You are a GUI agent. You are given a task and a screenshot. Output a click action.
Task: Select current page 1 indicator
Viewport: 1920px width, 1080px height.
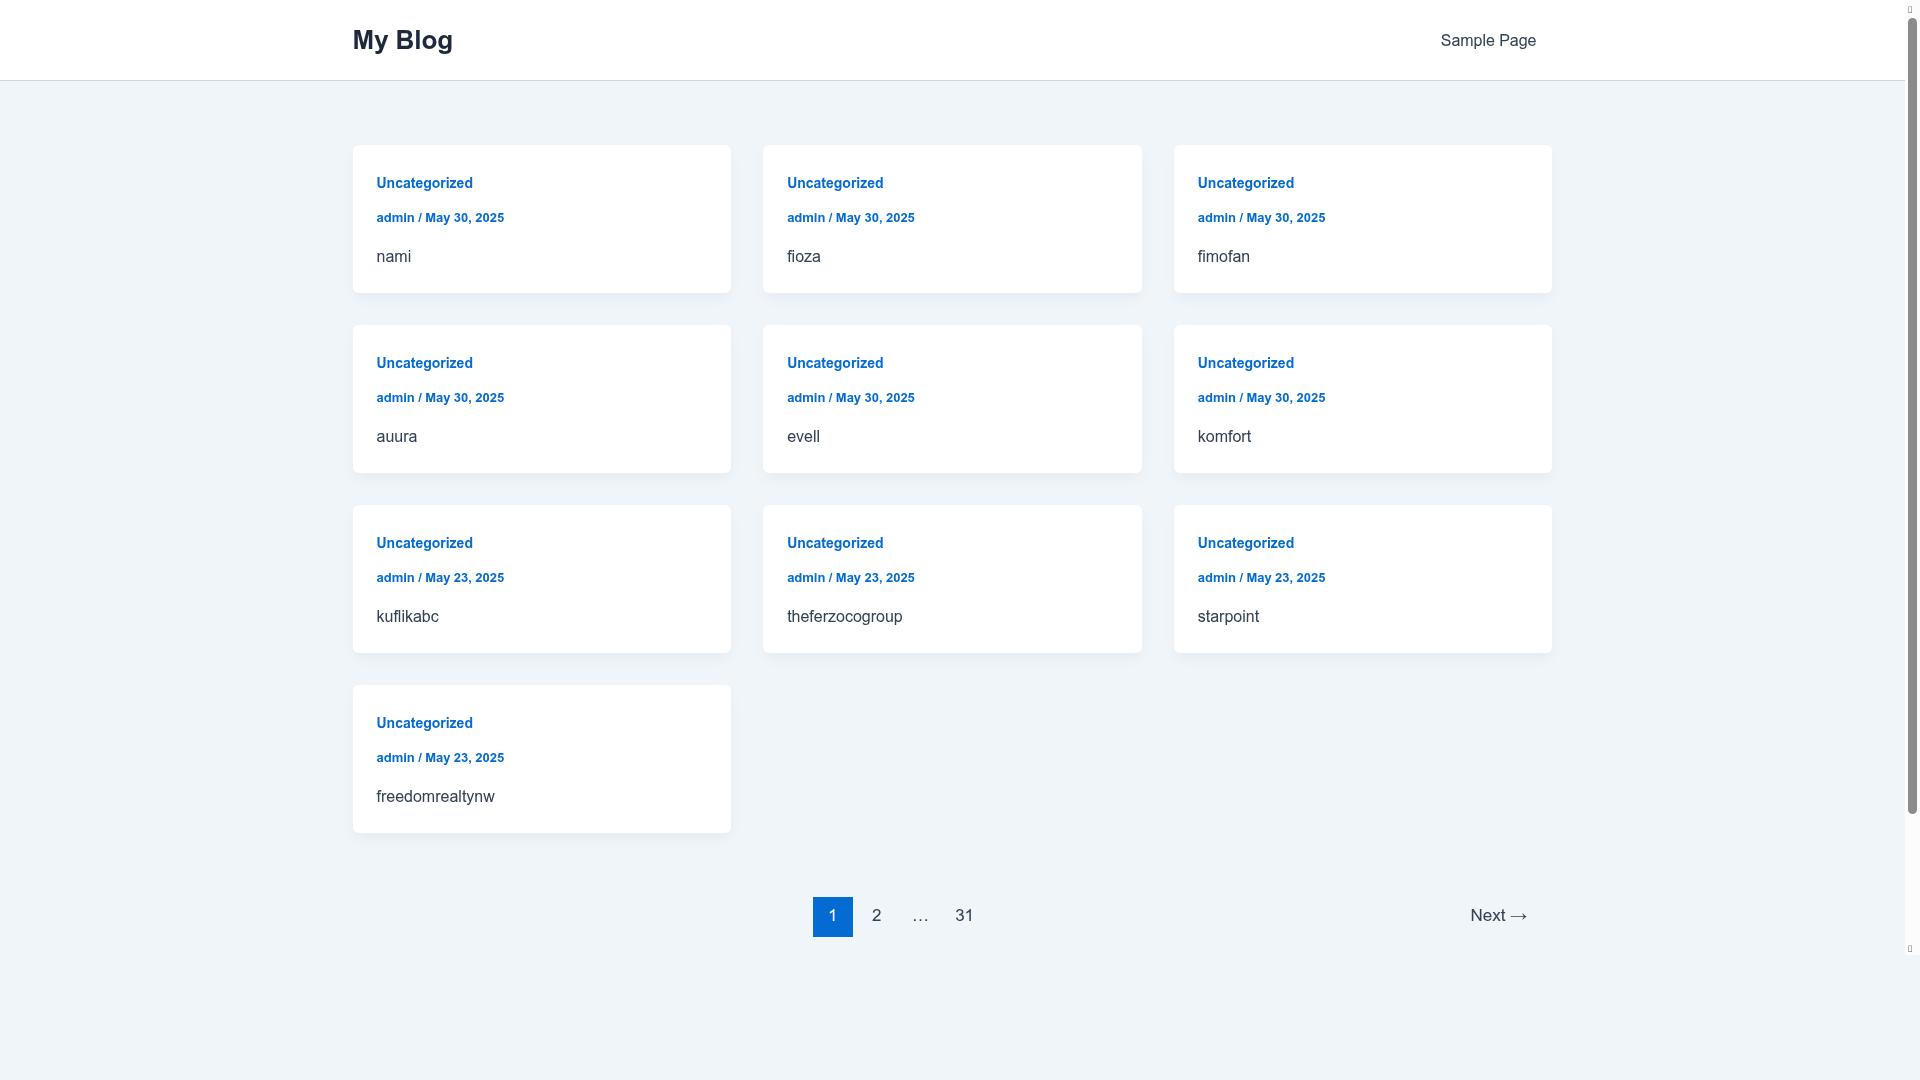pyautogui.click(x=832, y=916)
